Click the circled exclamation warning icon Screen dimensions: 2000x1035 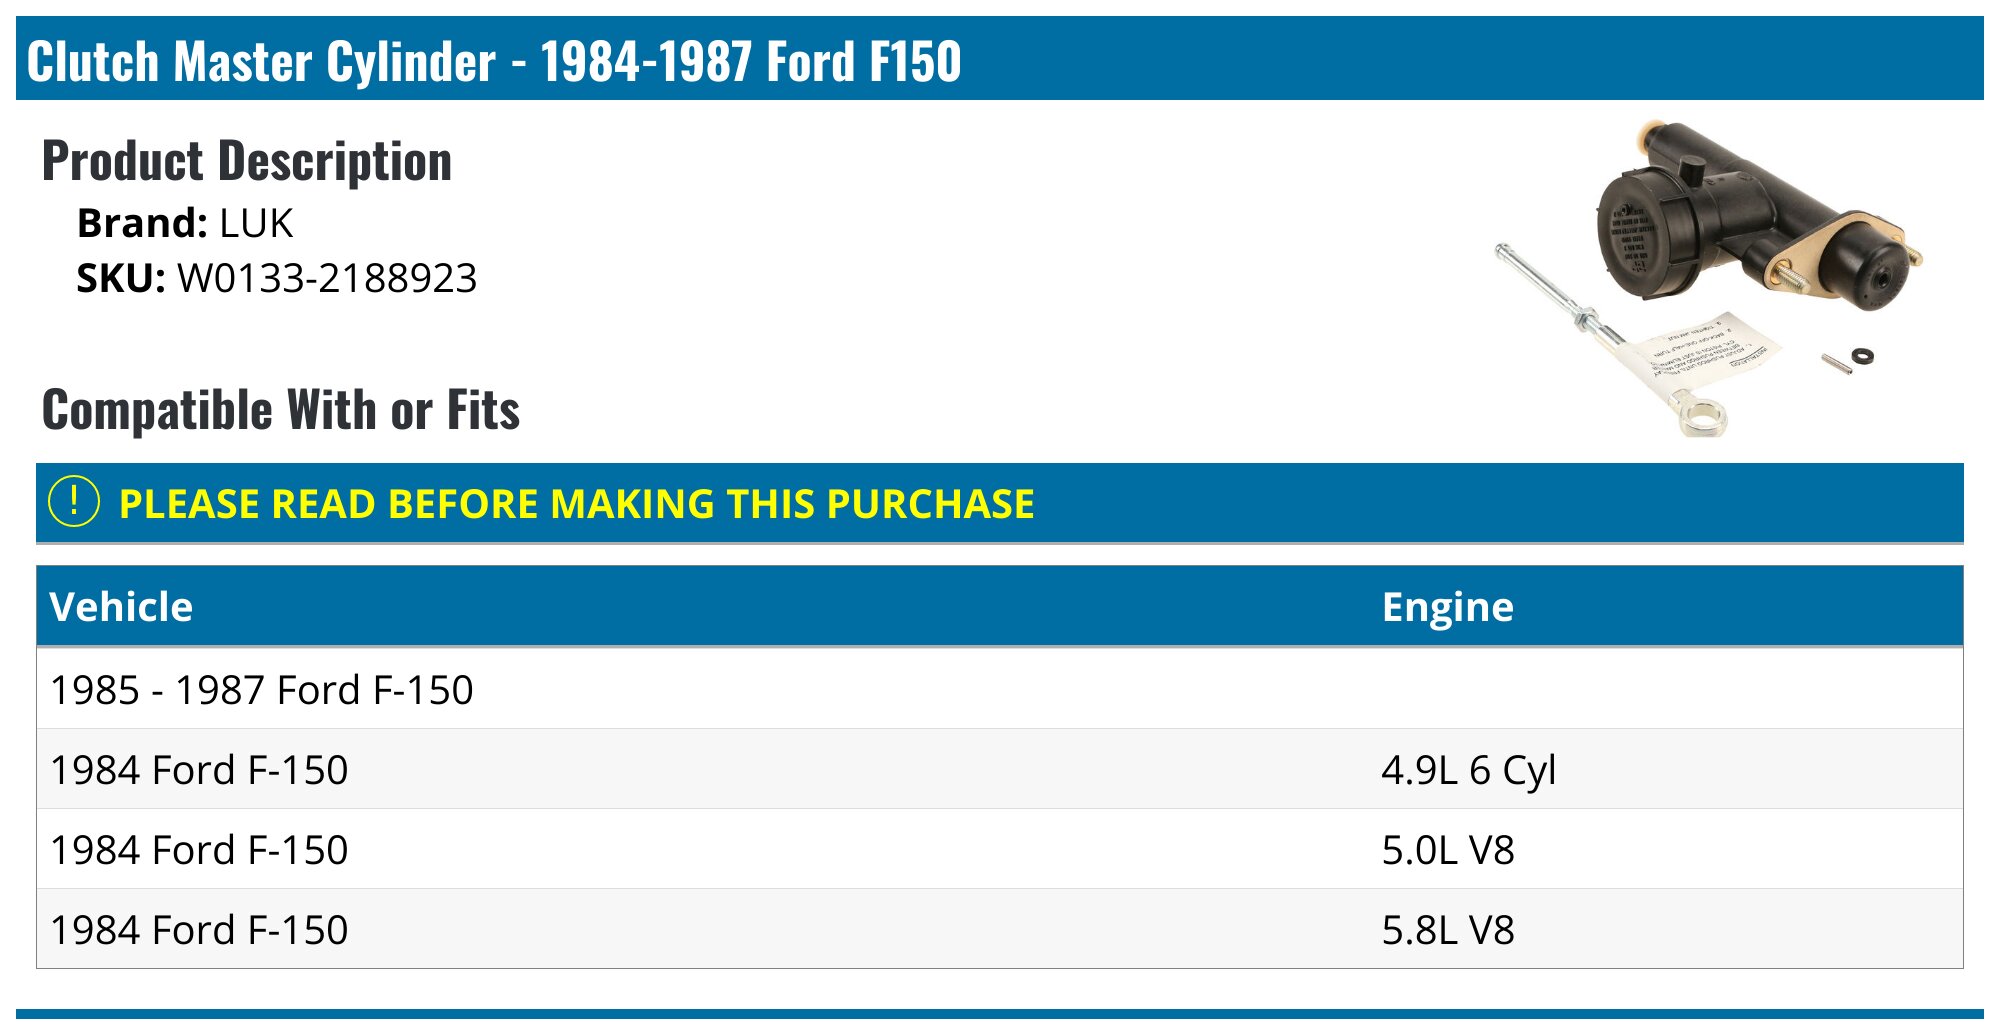point(74,502)
